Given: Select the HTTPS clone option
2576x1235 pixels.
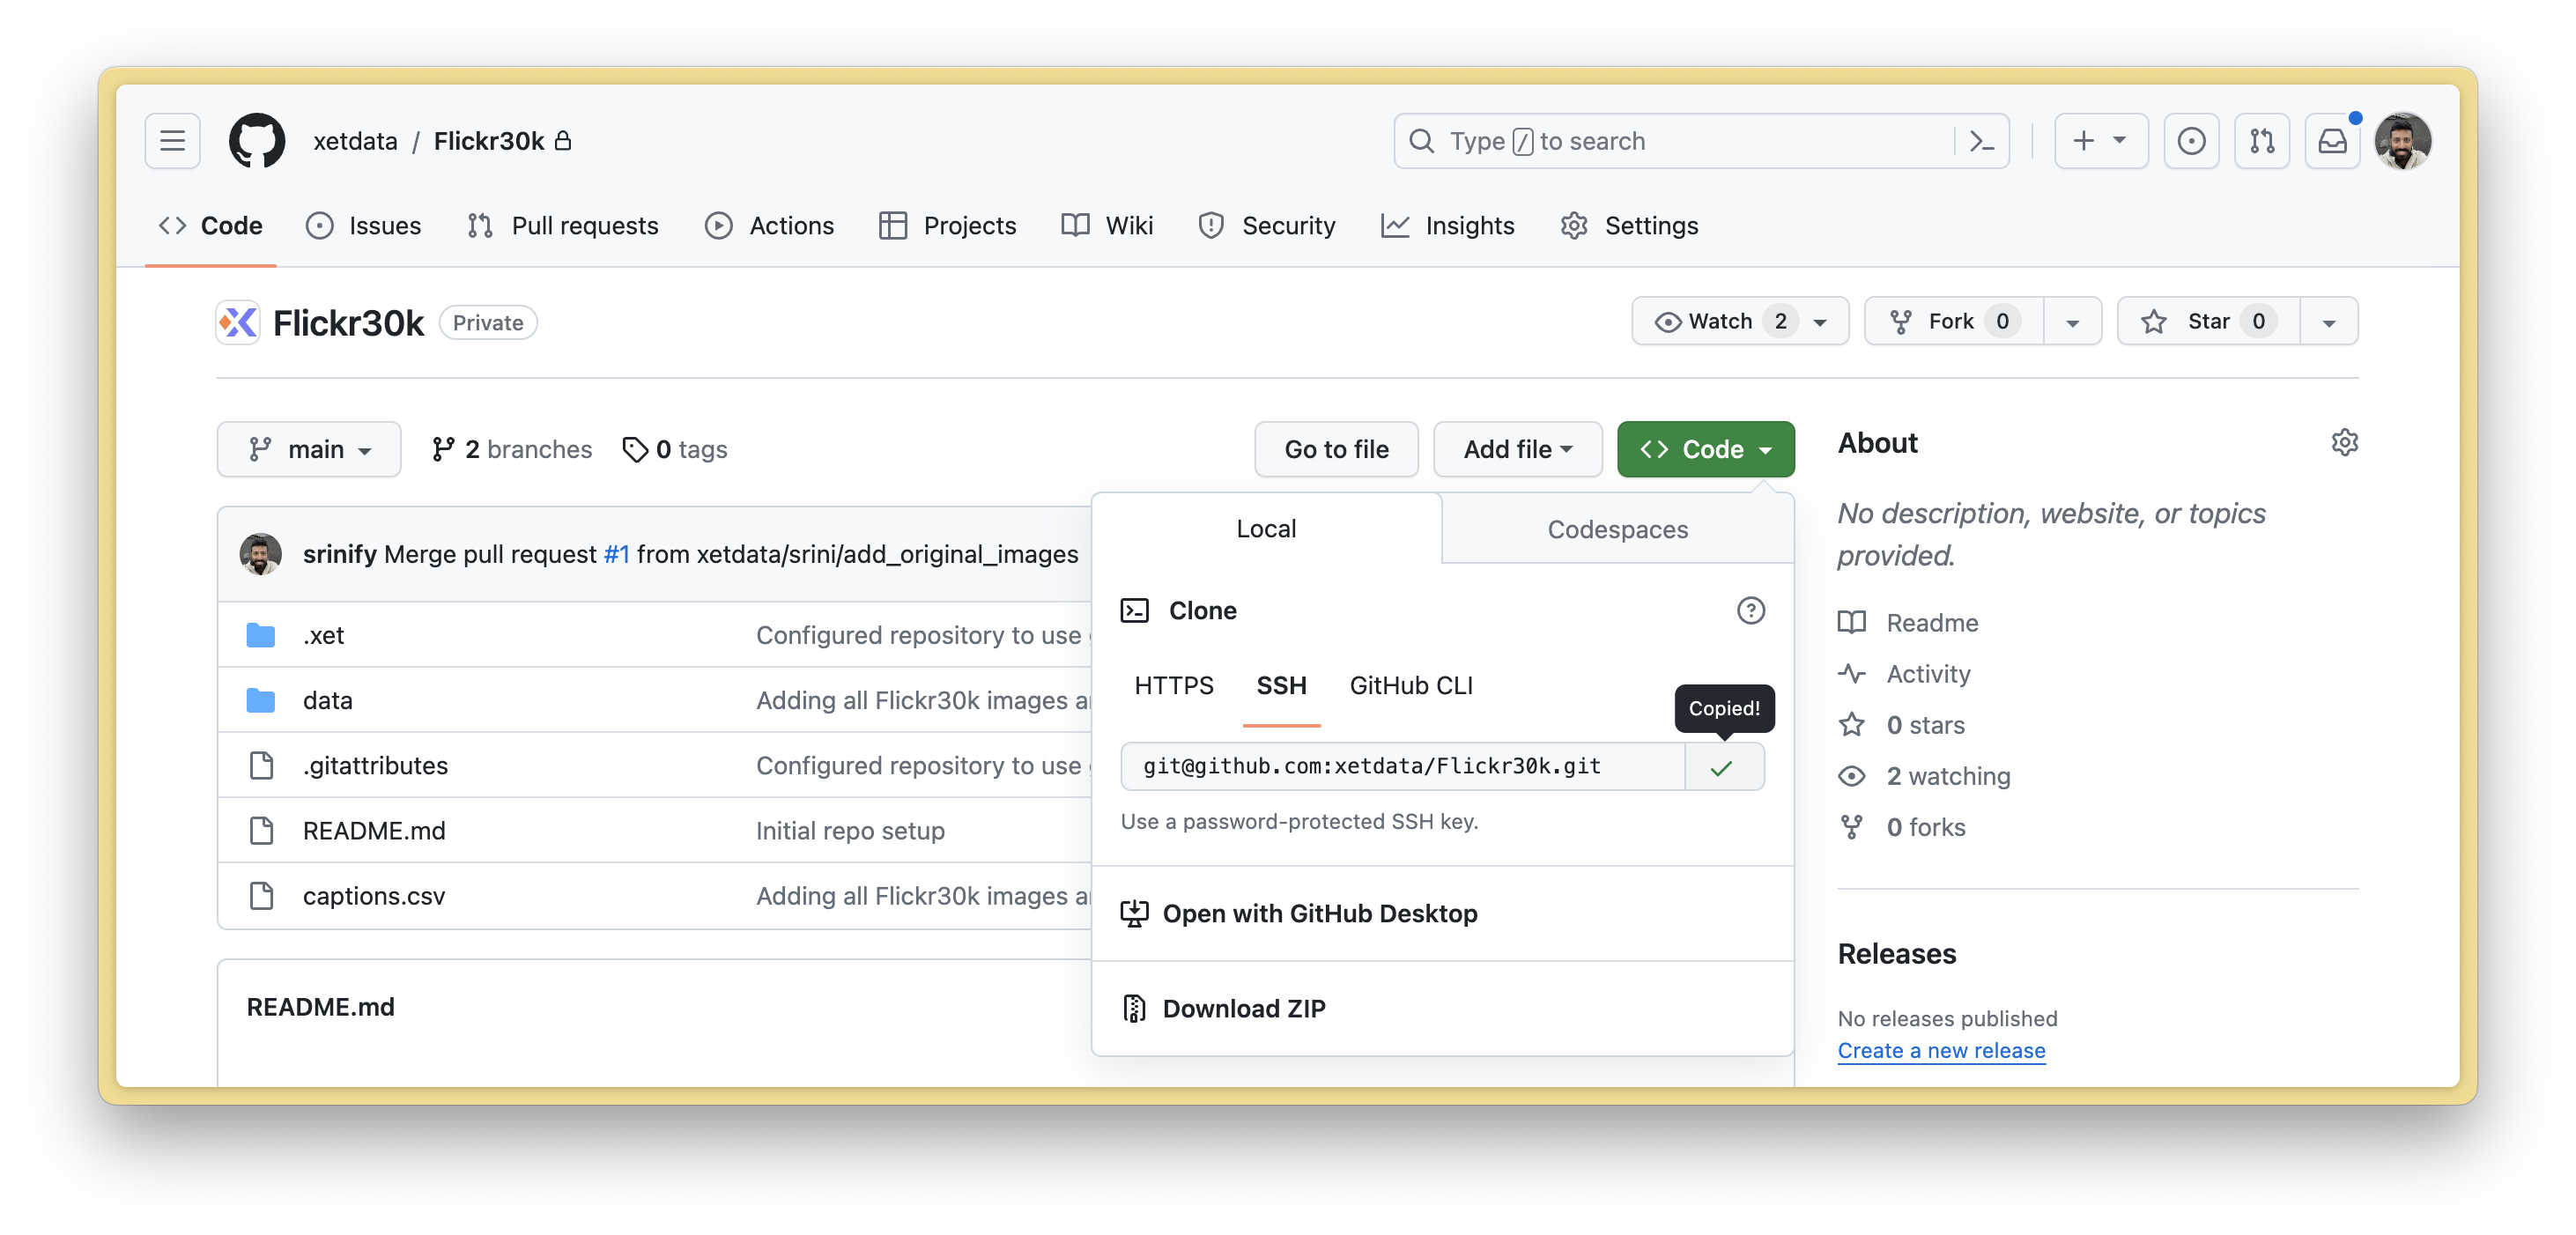Looking at the screenshot, I should (x=1173, y=685).
